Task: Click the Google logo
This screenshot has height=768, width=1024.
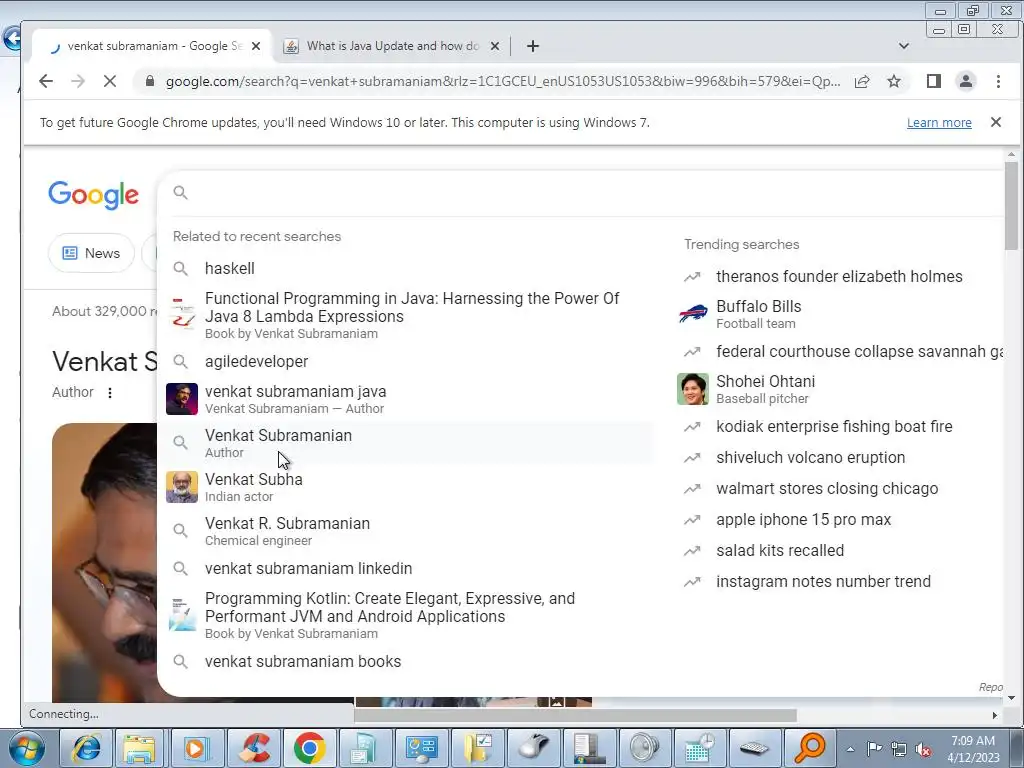Action: click(x=93, y=195)
